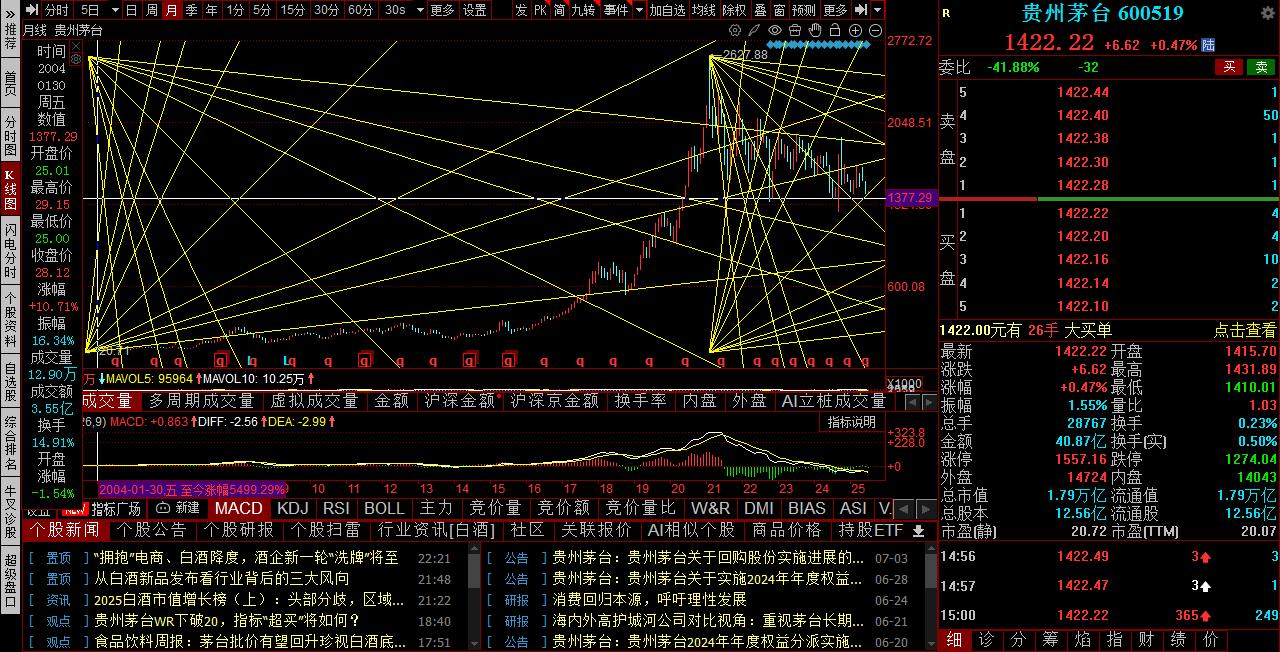
Task: Open the 指标广场 indicator plaza
Action: click(116, 508)
